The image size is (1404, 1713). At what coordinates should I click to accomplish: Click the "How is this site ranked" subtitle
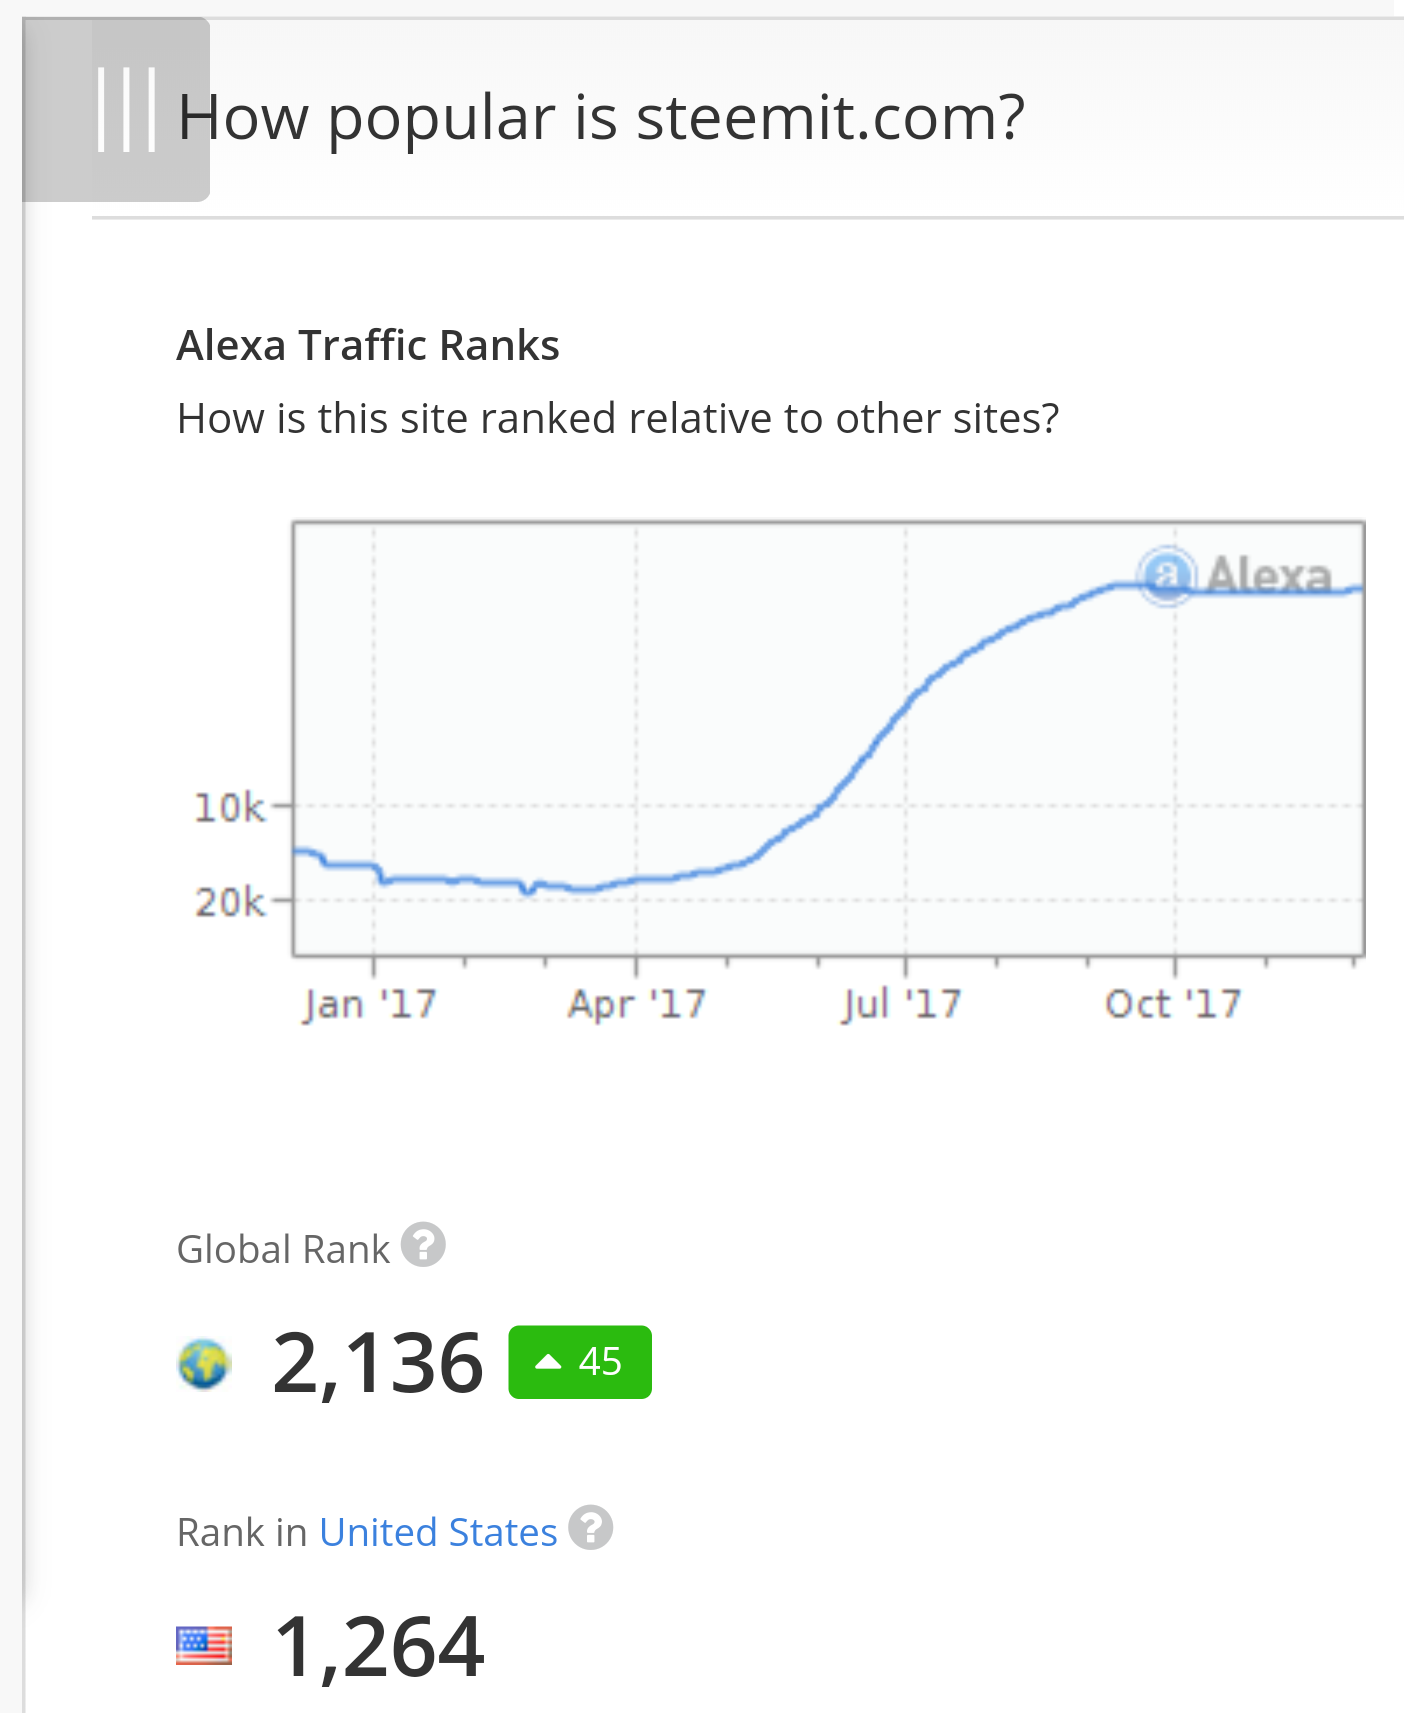[617, 418]
